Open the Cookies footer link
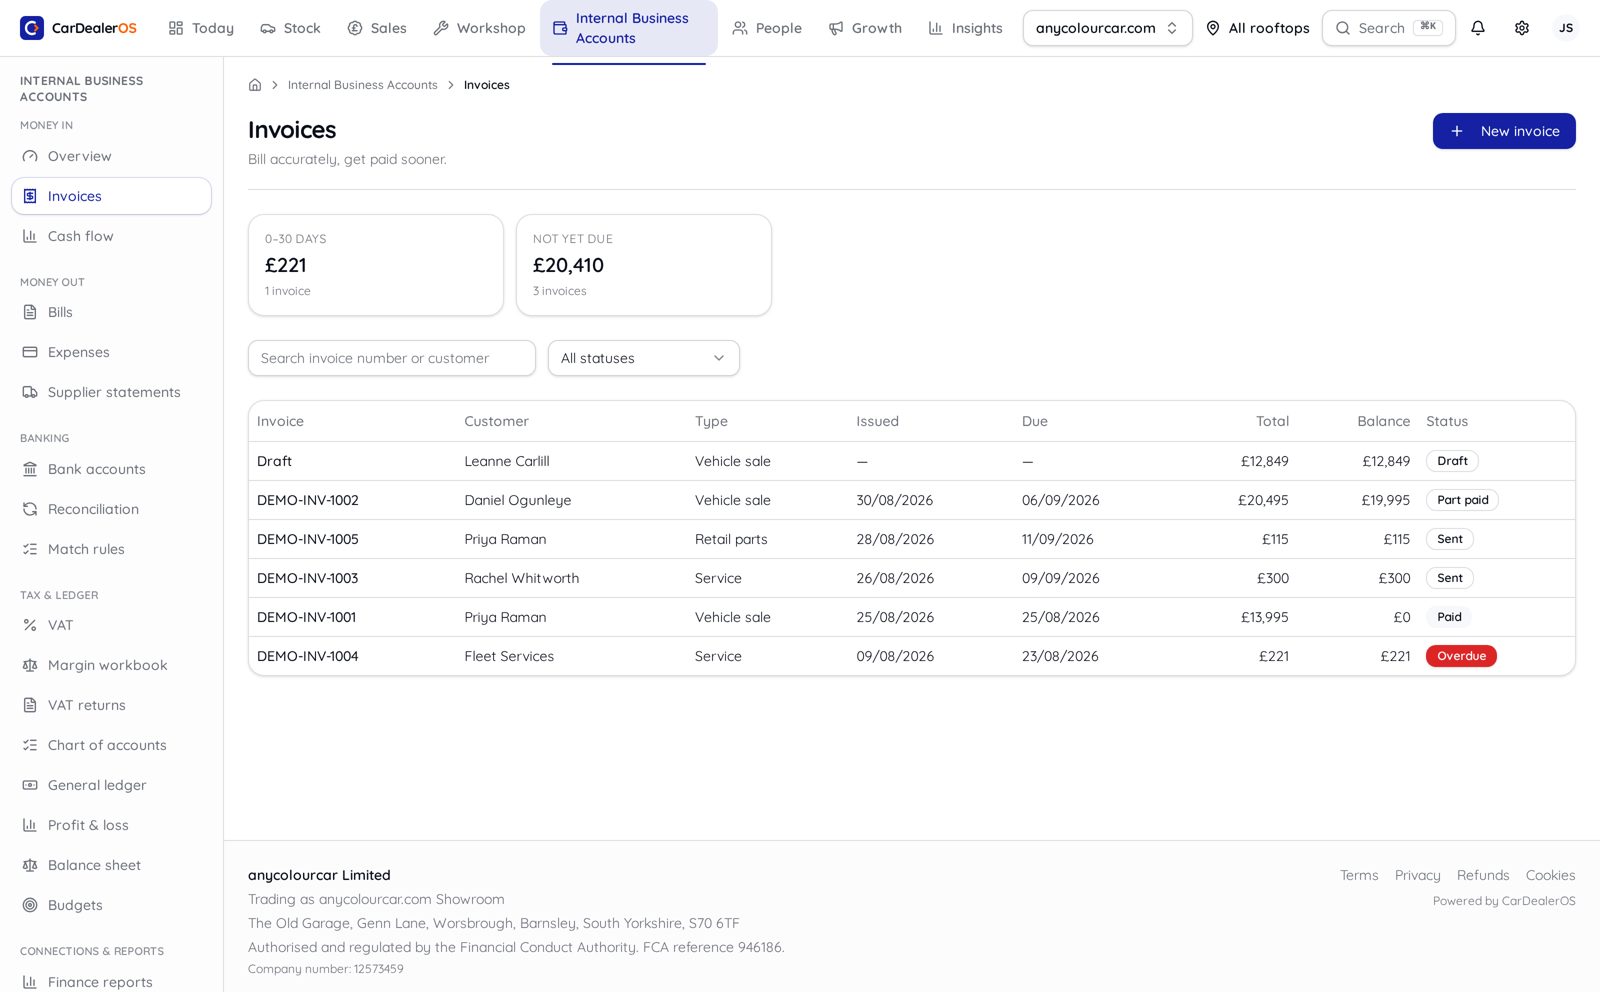The height and width of the screenshot is (992, 1600). coord(1551,875)
